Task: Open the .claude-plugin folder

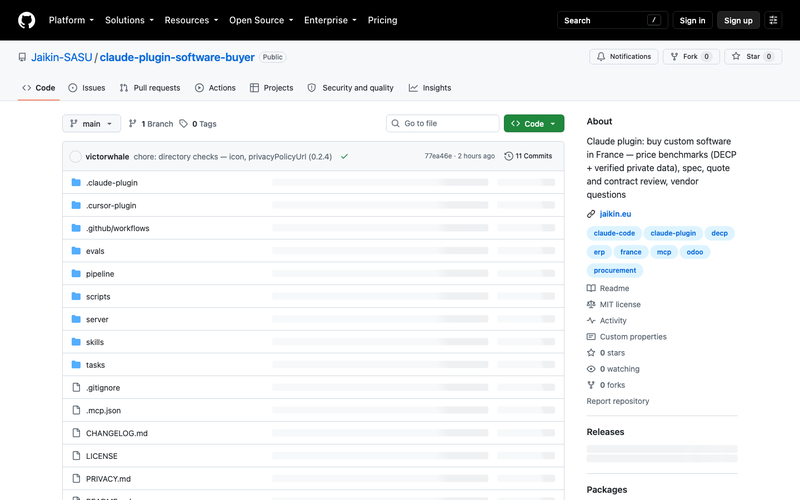Action: click(112, 183)
